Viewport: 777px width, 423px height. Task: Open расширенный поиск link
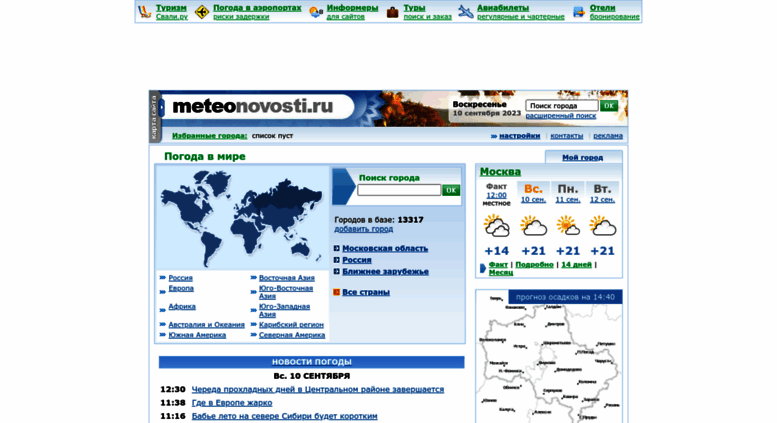click(560, 115)
